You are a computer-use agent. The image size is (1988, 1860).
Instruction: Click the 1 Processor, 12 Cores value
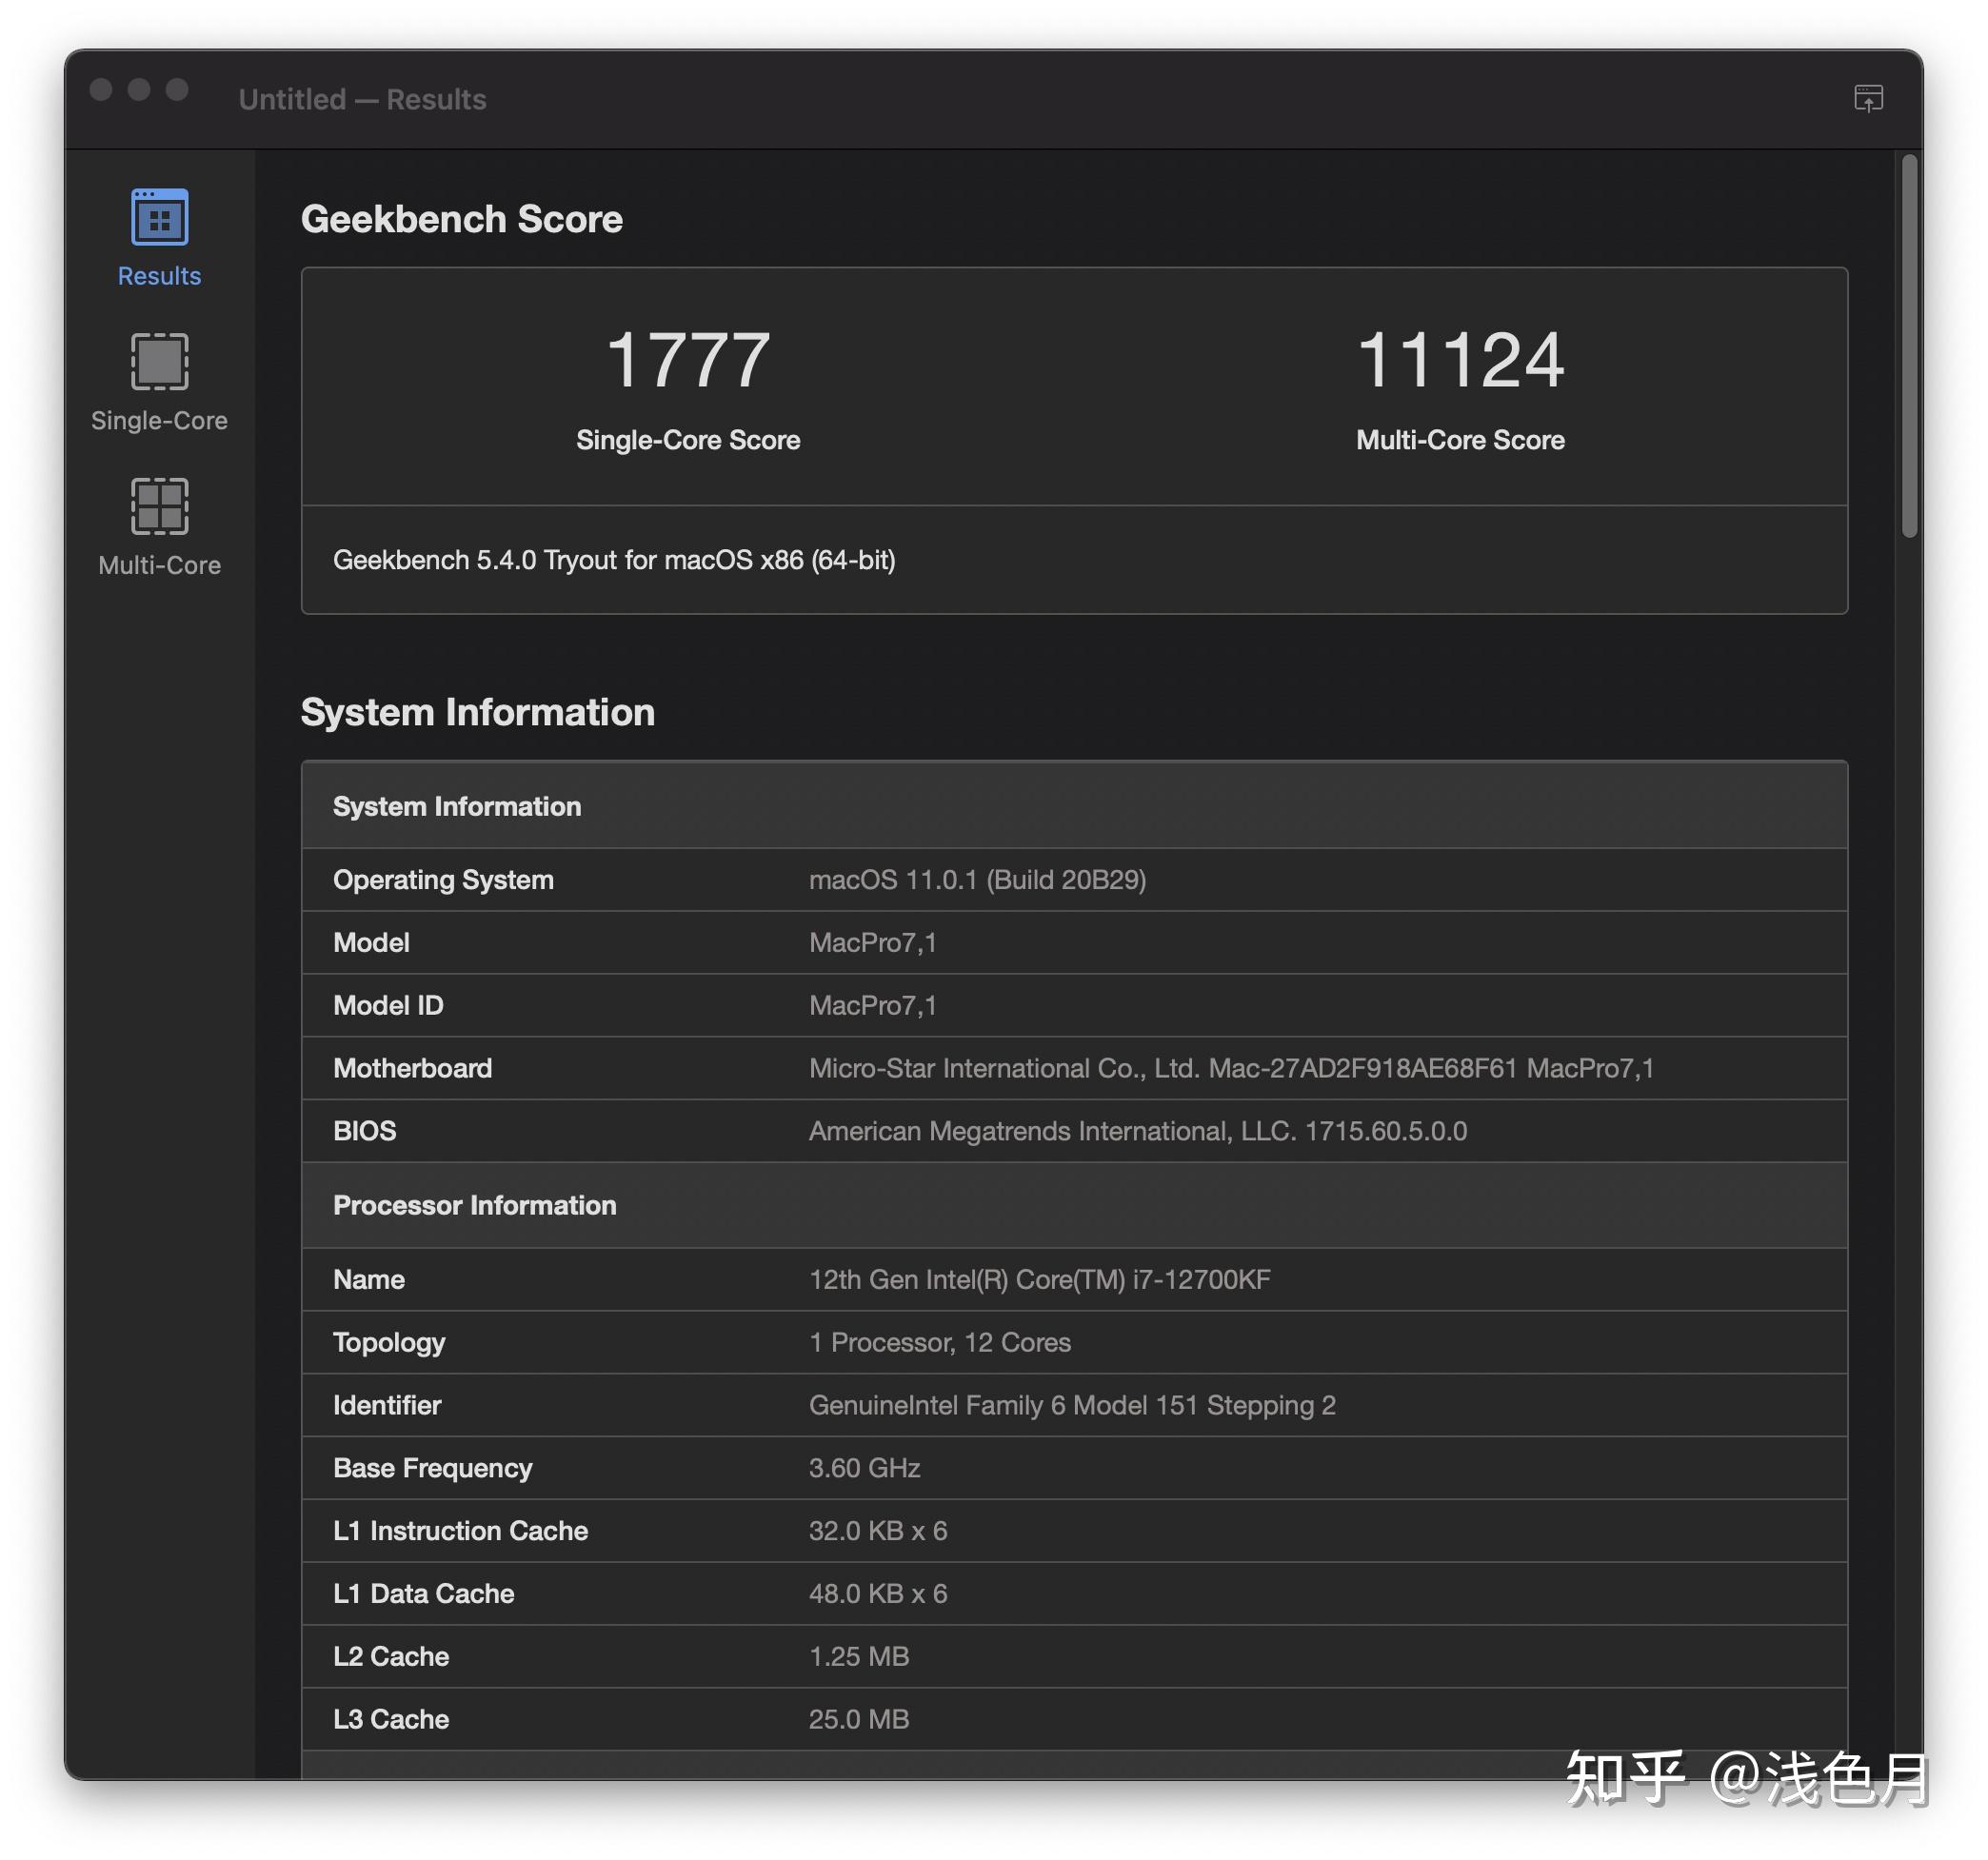point(939,1342)
